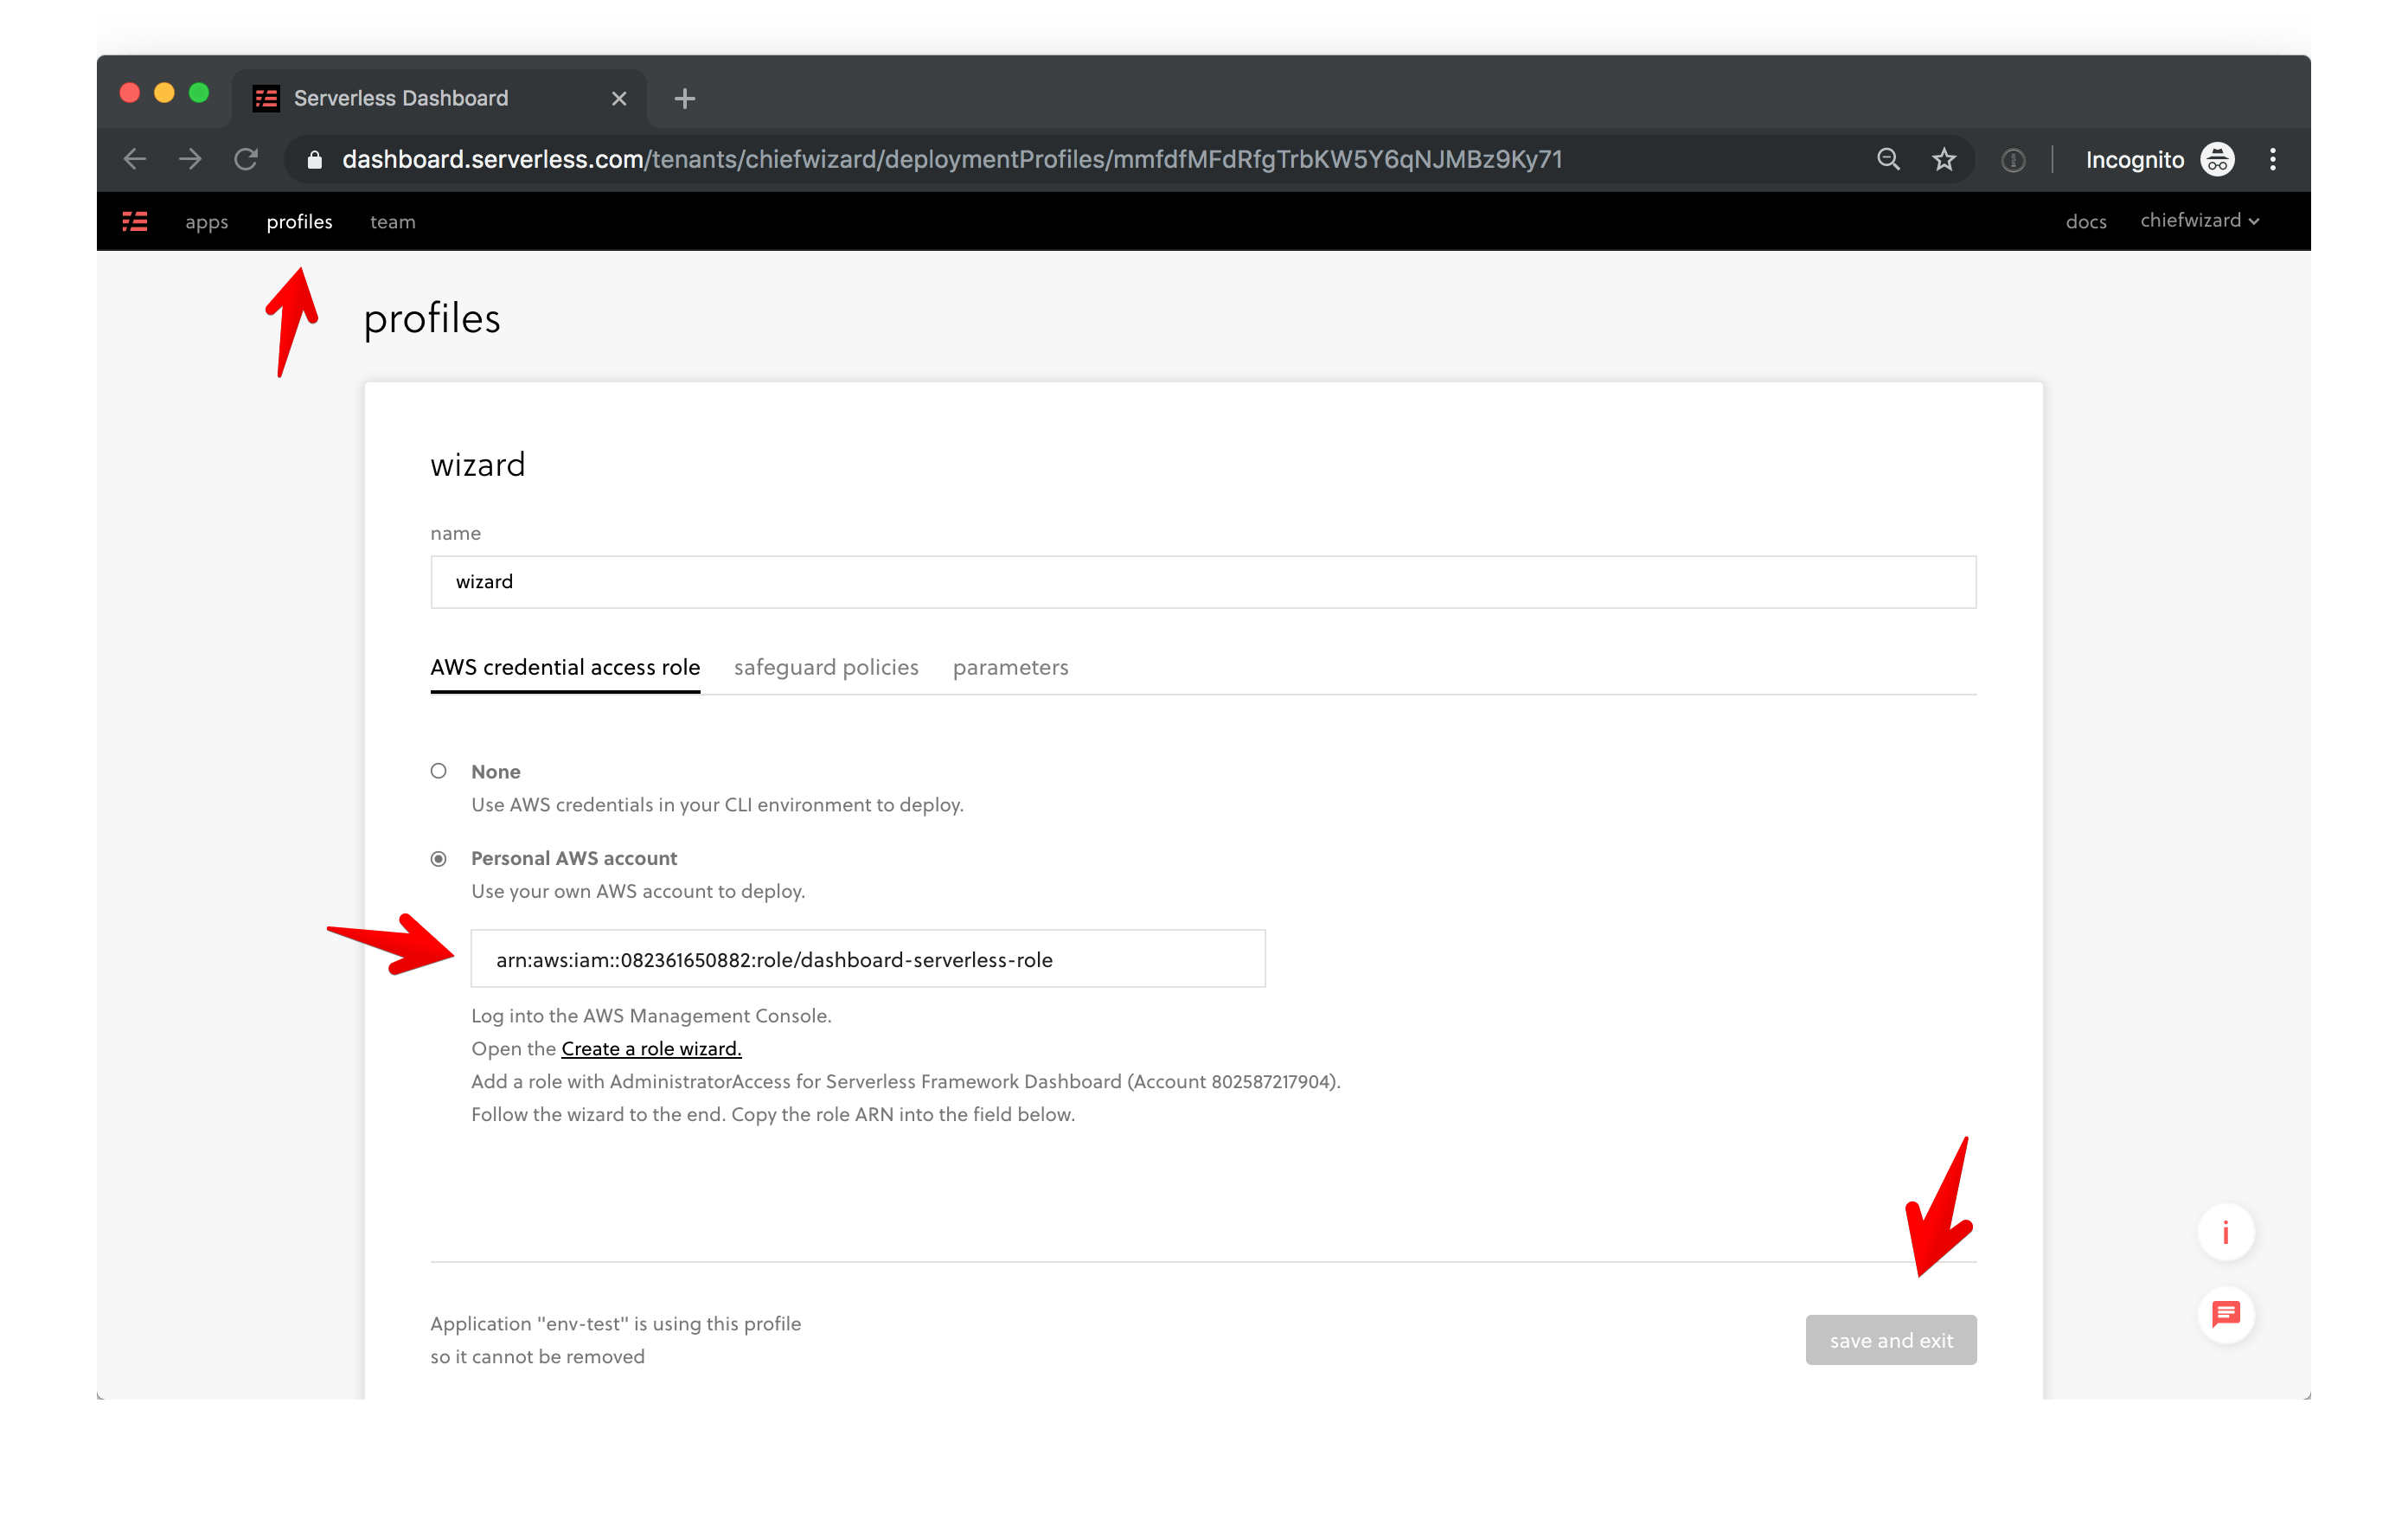Click into the role ARN input field
The image size is (2408, 1538).
tap(867, 959)
